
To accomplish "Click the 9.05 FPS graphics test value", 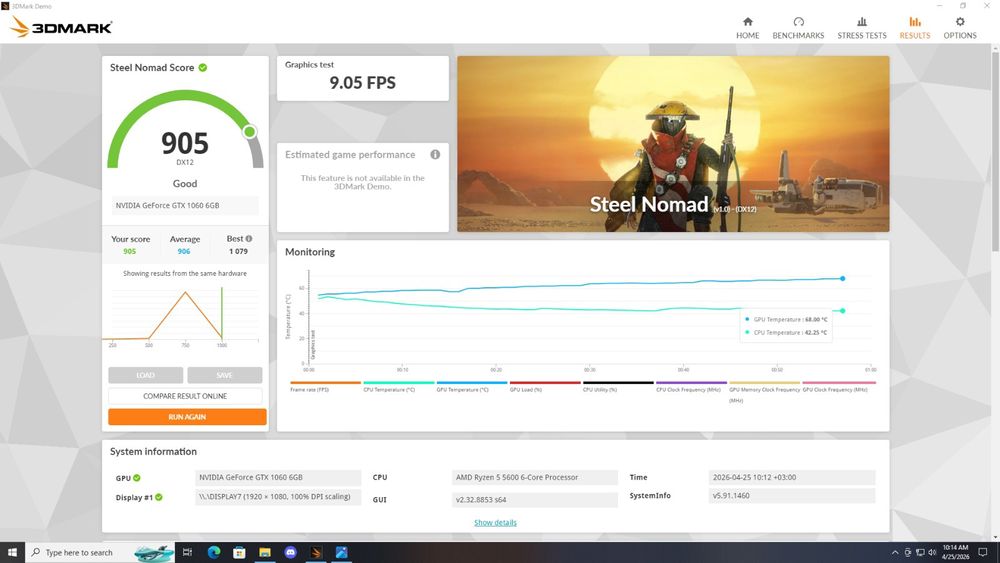I will pos(362,83).
